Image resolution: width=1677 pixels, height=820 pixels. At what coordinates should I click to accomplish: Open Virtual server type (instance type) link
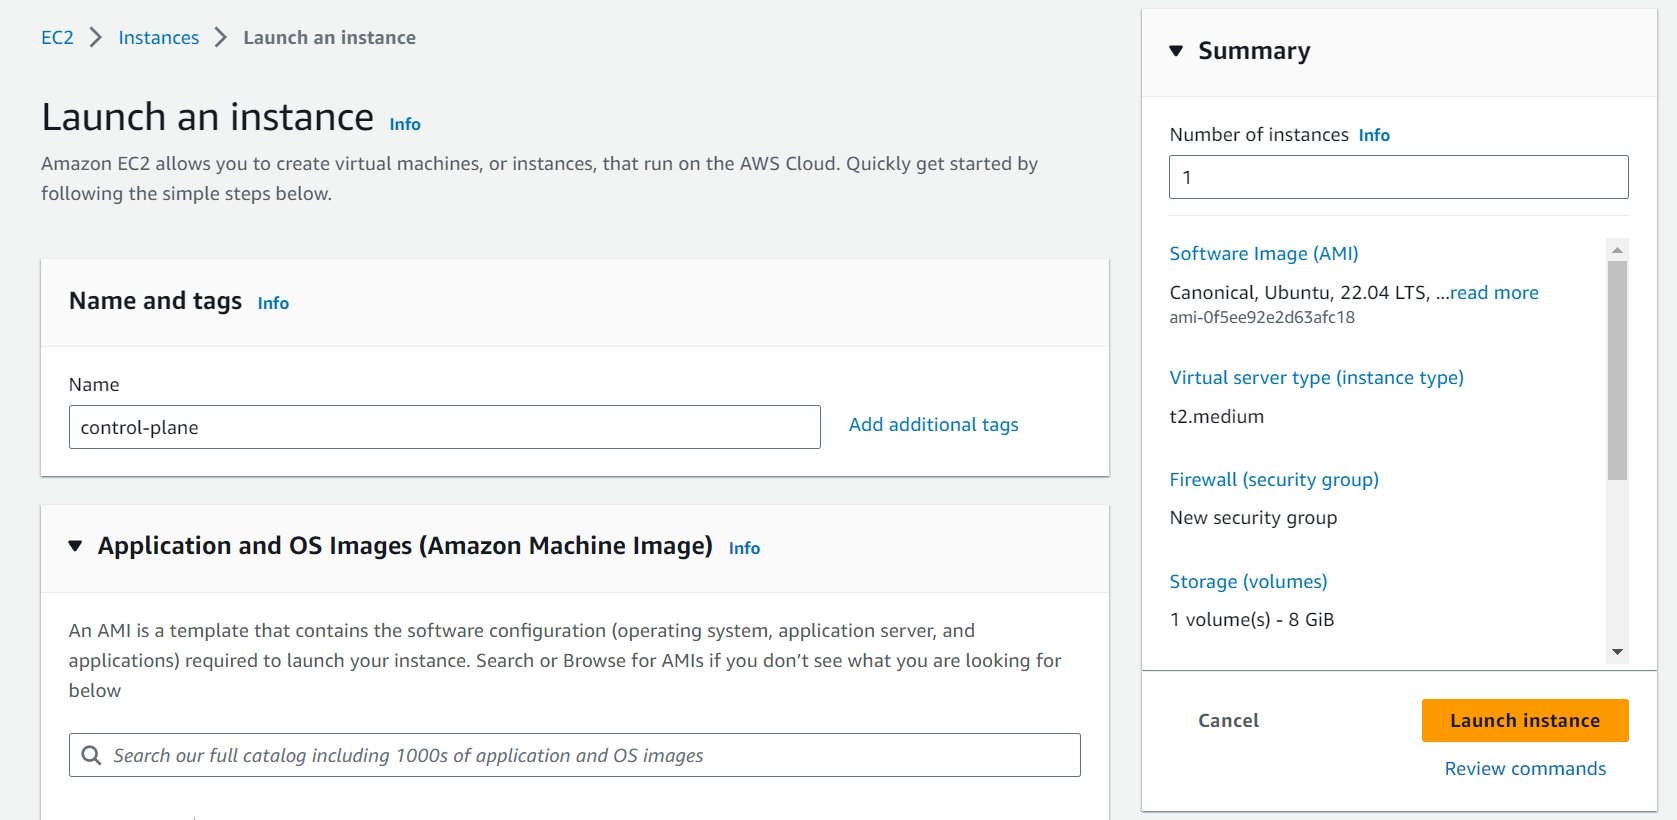(x=1316, y=378)
